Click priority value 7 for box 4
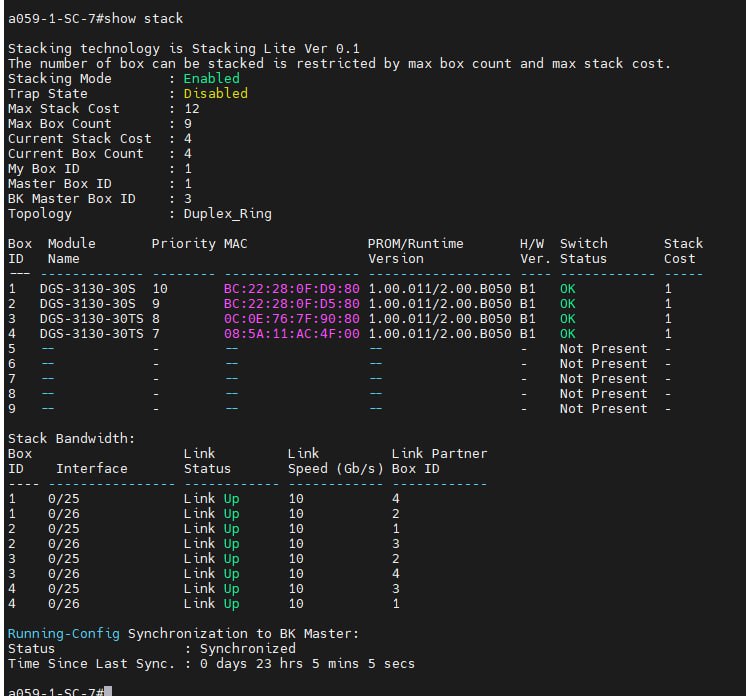 (156, 334)
